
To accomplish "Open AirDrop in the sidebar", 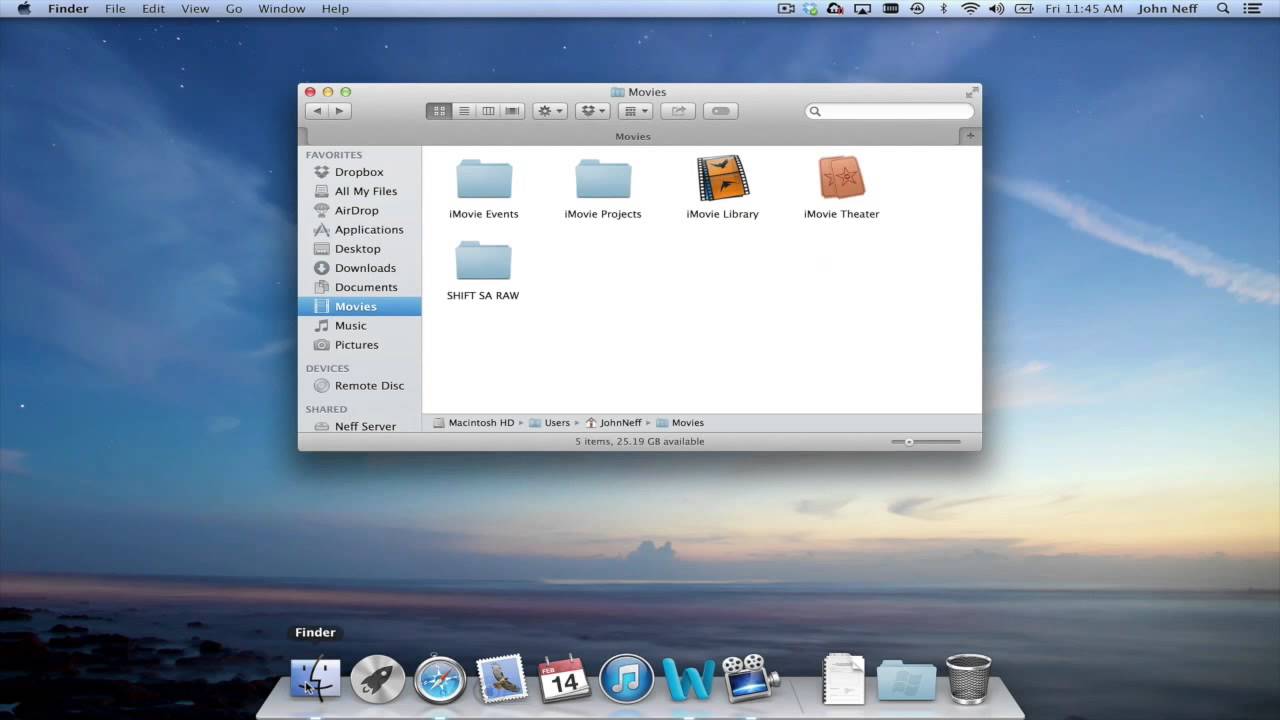I will (359, 210).
